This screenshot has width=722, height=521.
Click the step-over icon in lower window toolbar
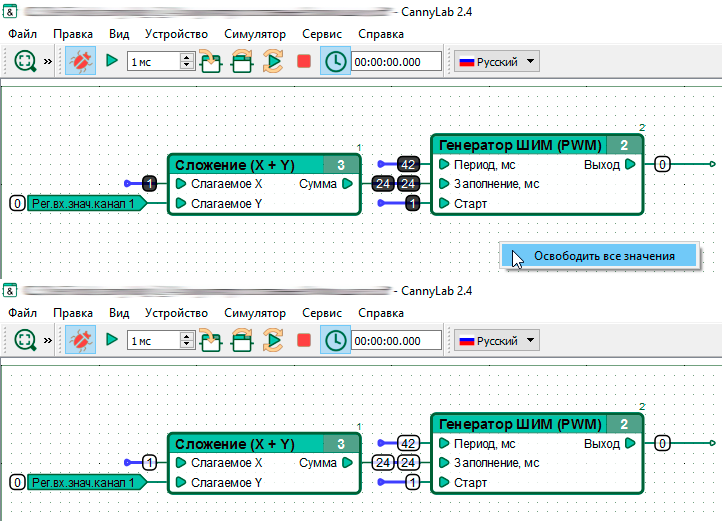(242, 340)
